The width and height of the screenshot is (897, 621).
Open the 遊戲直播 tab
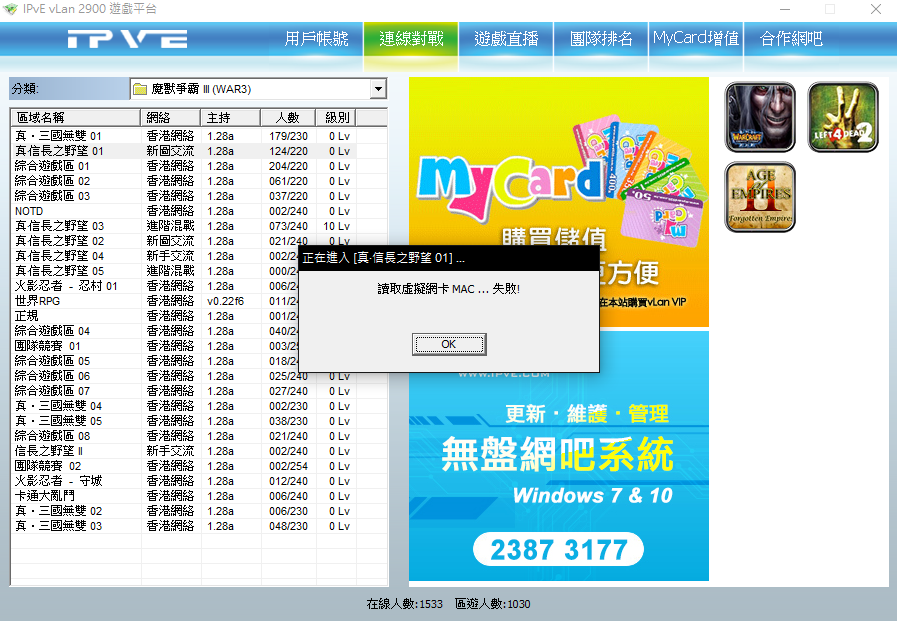506,39
